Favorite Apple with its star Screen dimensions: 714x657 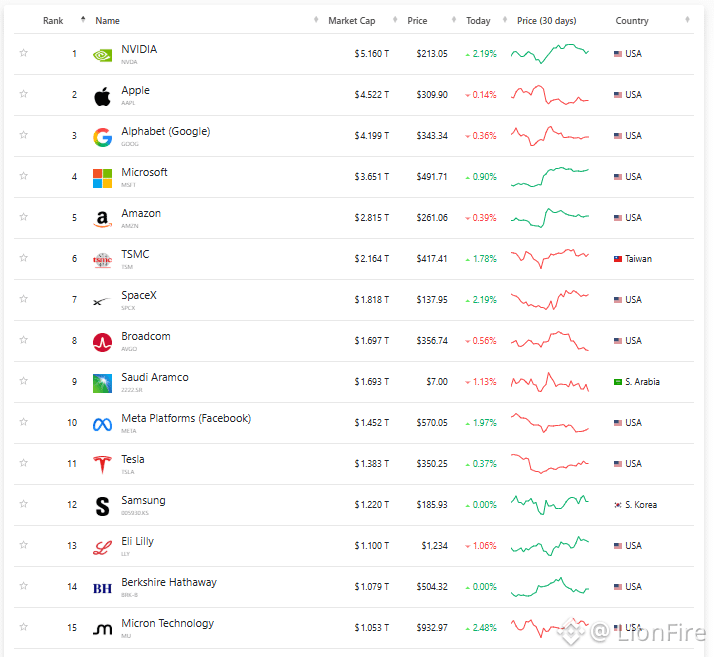[x=24, y=94]
